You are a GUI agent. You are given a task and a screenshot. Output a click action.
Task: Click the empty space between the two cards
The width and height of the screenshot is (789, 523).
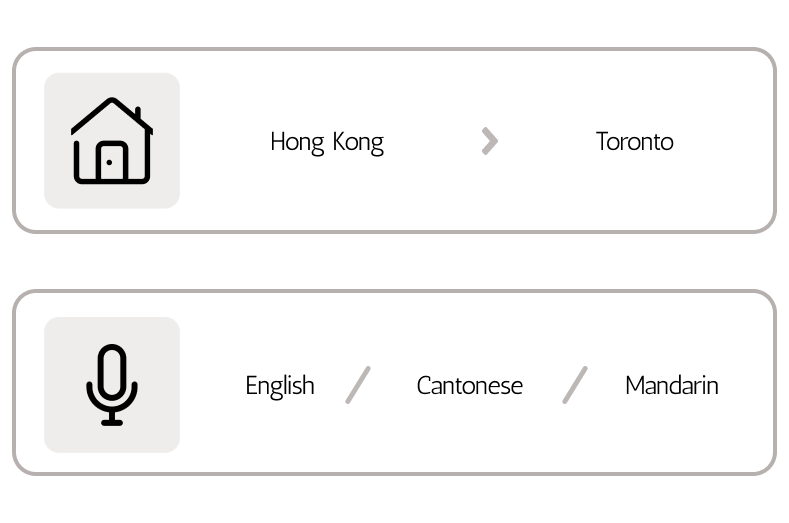click(x=394, y=262)
